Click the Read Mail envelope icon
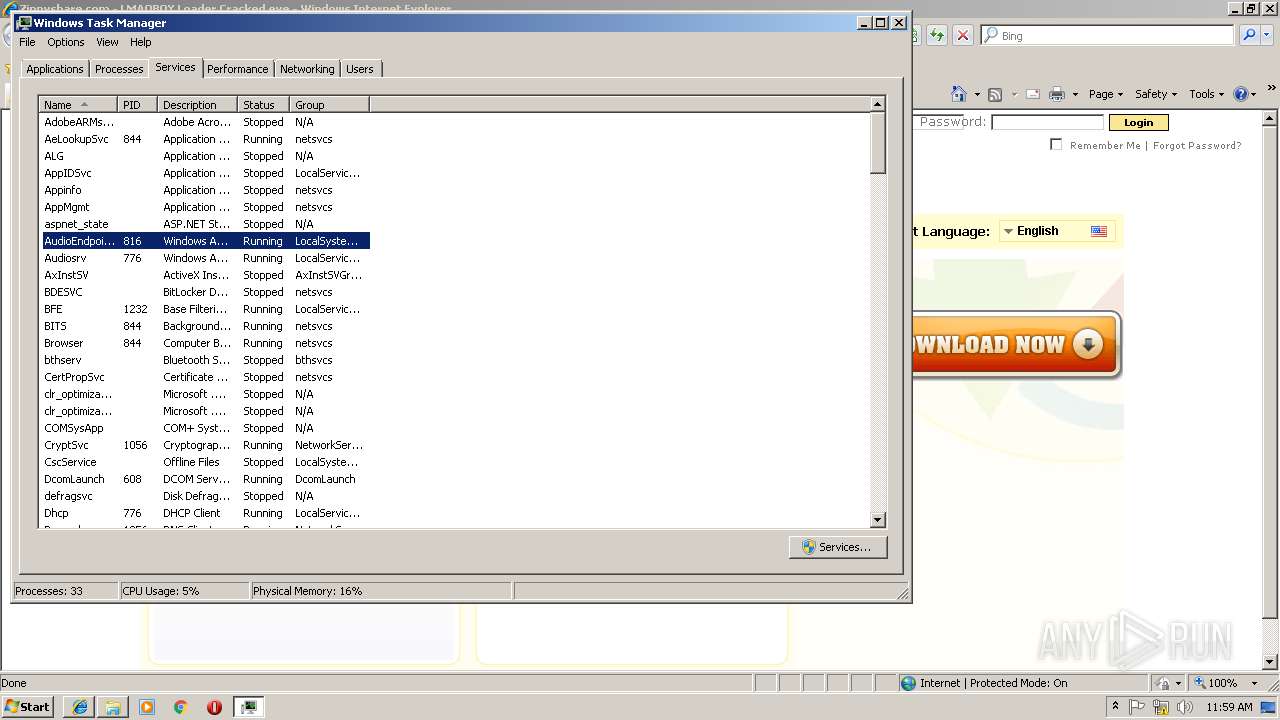Screen dimensions: 1280x720 (x=1033, y=94)
